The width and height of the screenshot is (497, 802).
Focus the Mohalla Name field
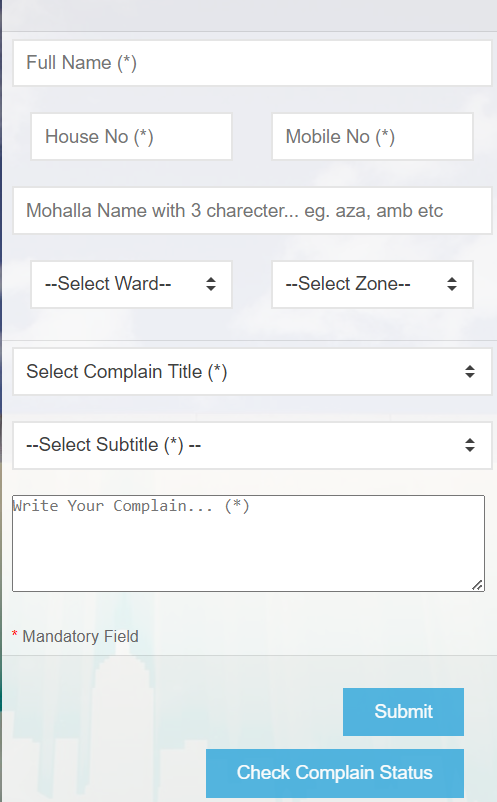point(252,211)
